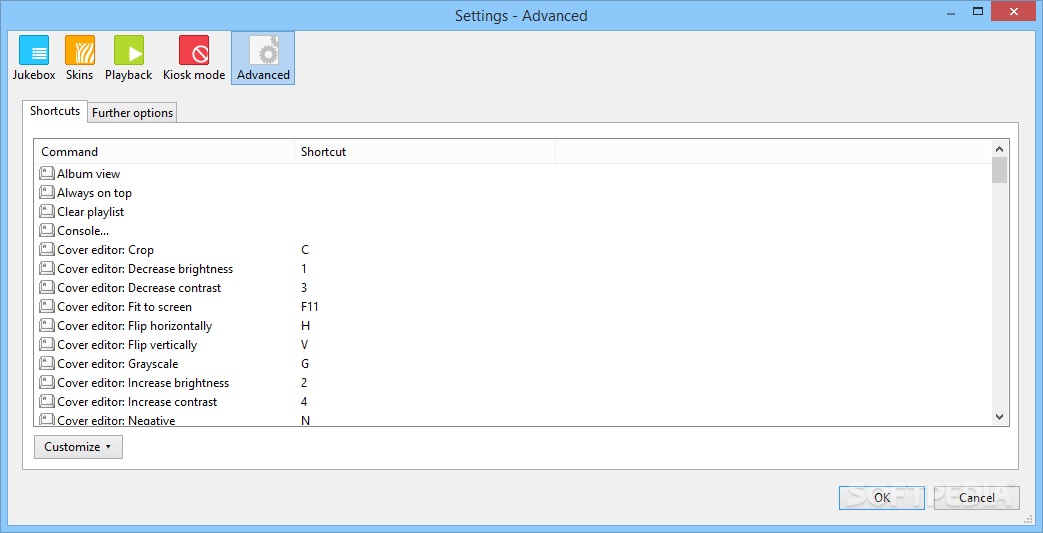Click the icon beside Cover editor: Flip vertically
The image size is (1043, 533).
pos(47,344)
